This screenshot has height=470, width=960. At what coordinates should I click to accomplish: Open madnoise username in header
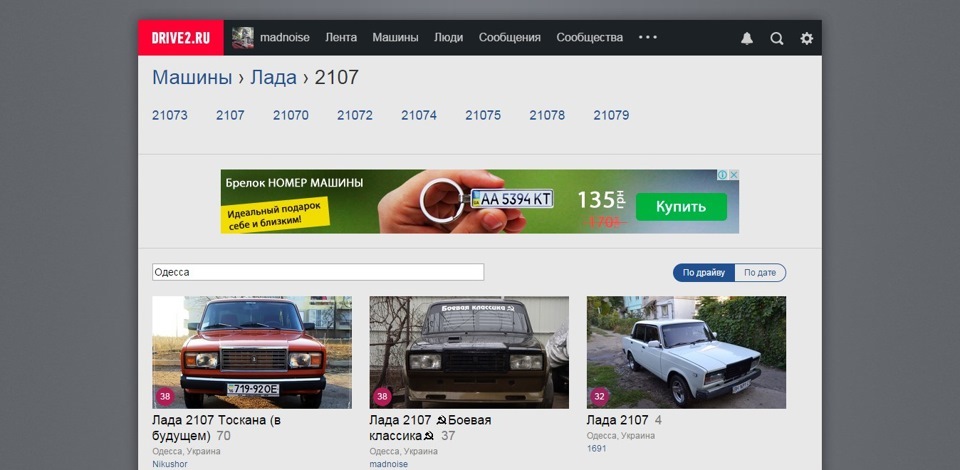(285, 37)
